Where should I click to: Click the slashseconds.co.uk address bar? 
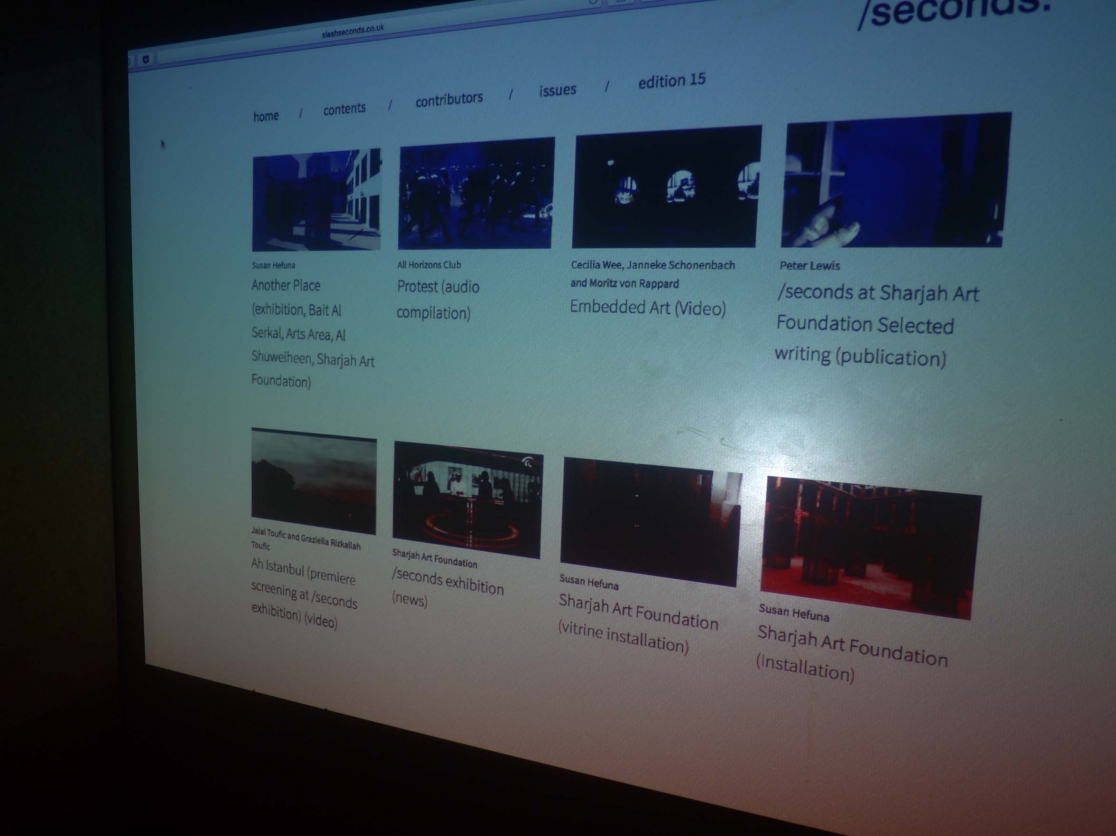[352, 31]
